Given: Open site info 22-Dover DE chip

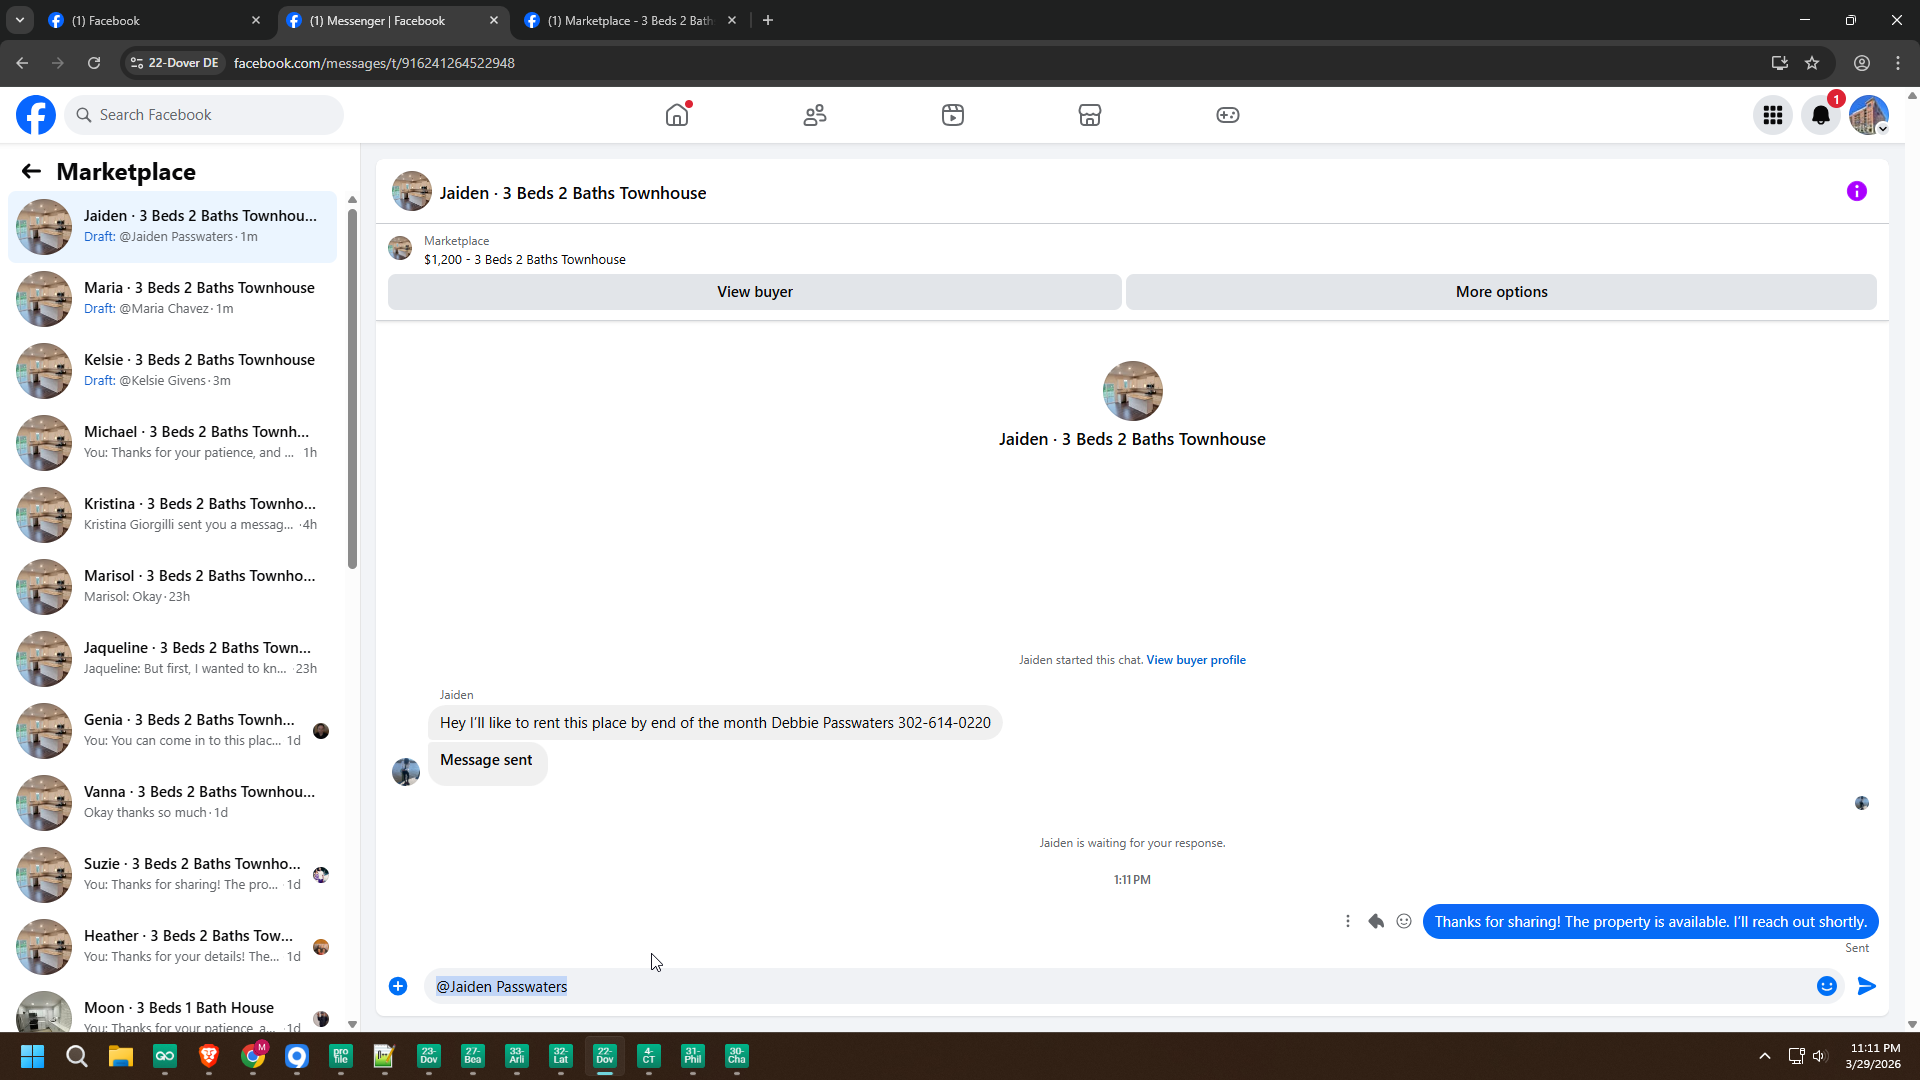Looking at the screenshot, I should pos(174,63).
